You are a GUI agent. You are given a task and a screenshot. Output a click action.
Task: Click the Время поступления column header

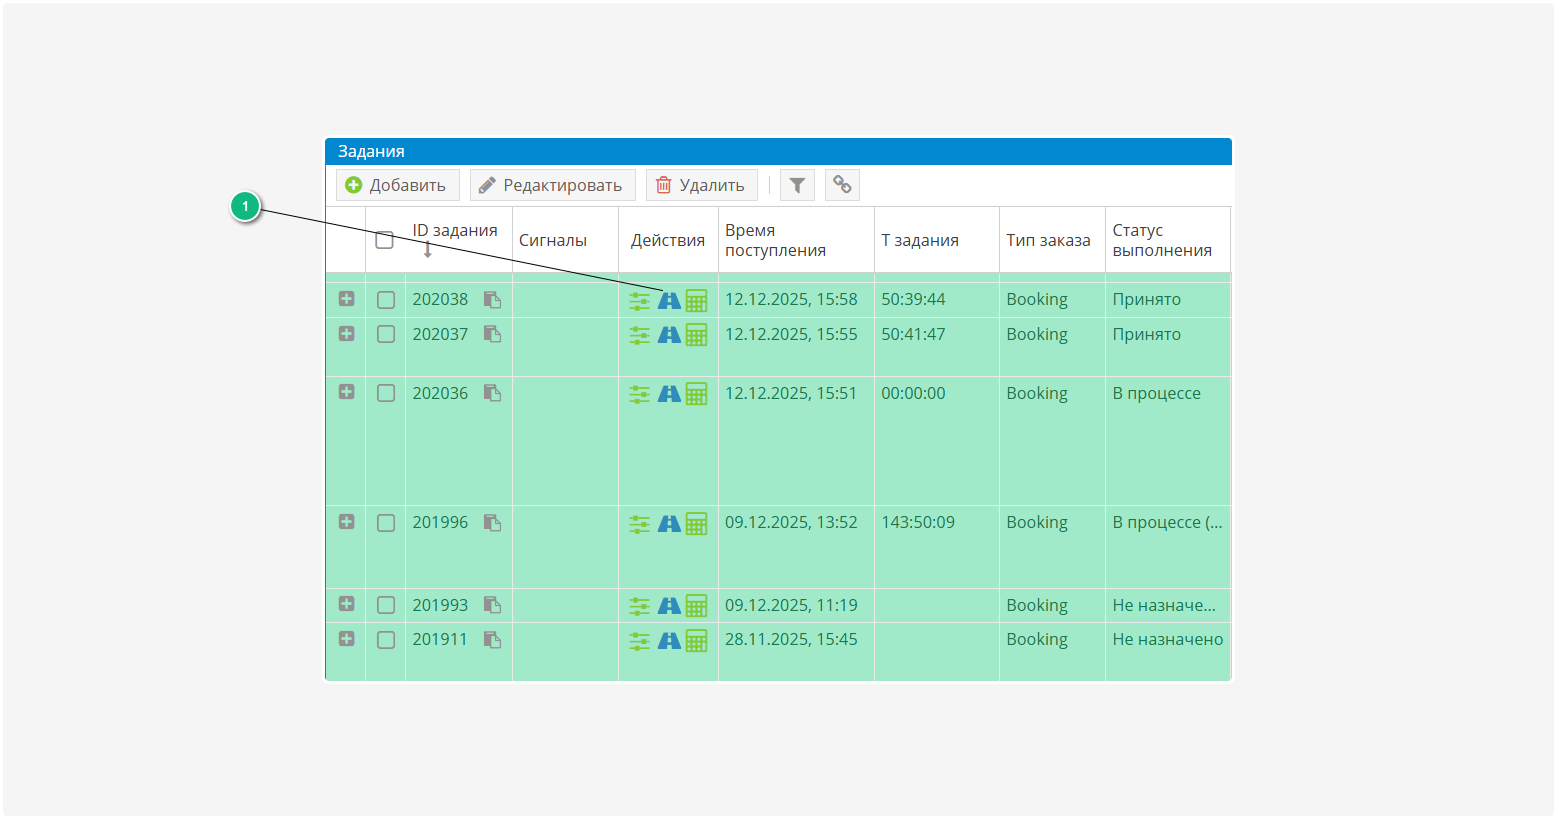(775, 240)
